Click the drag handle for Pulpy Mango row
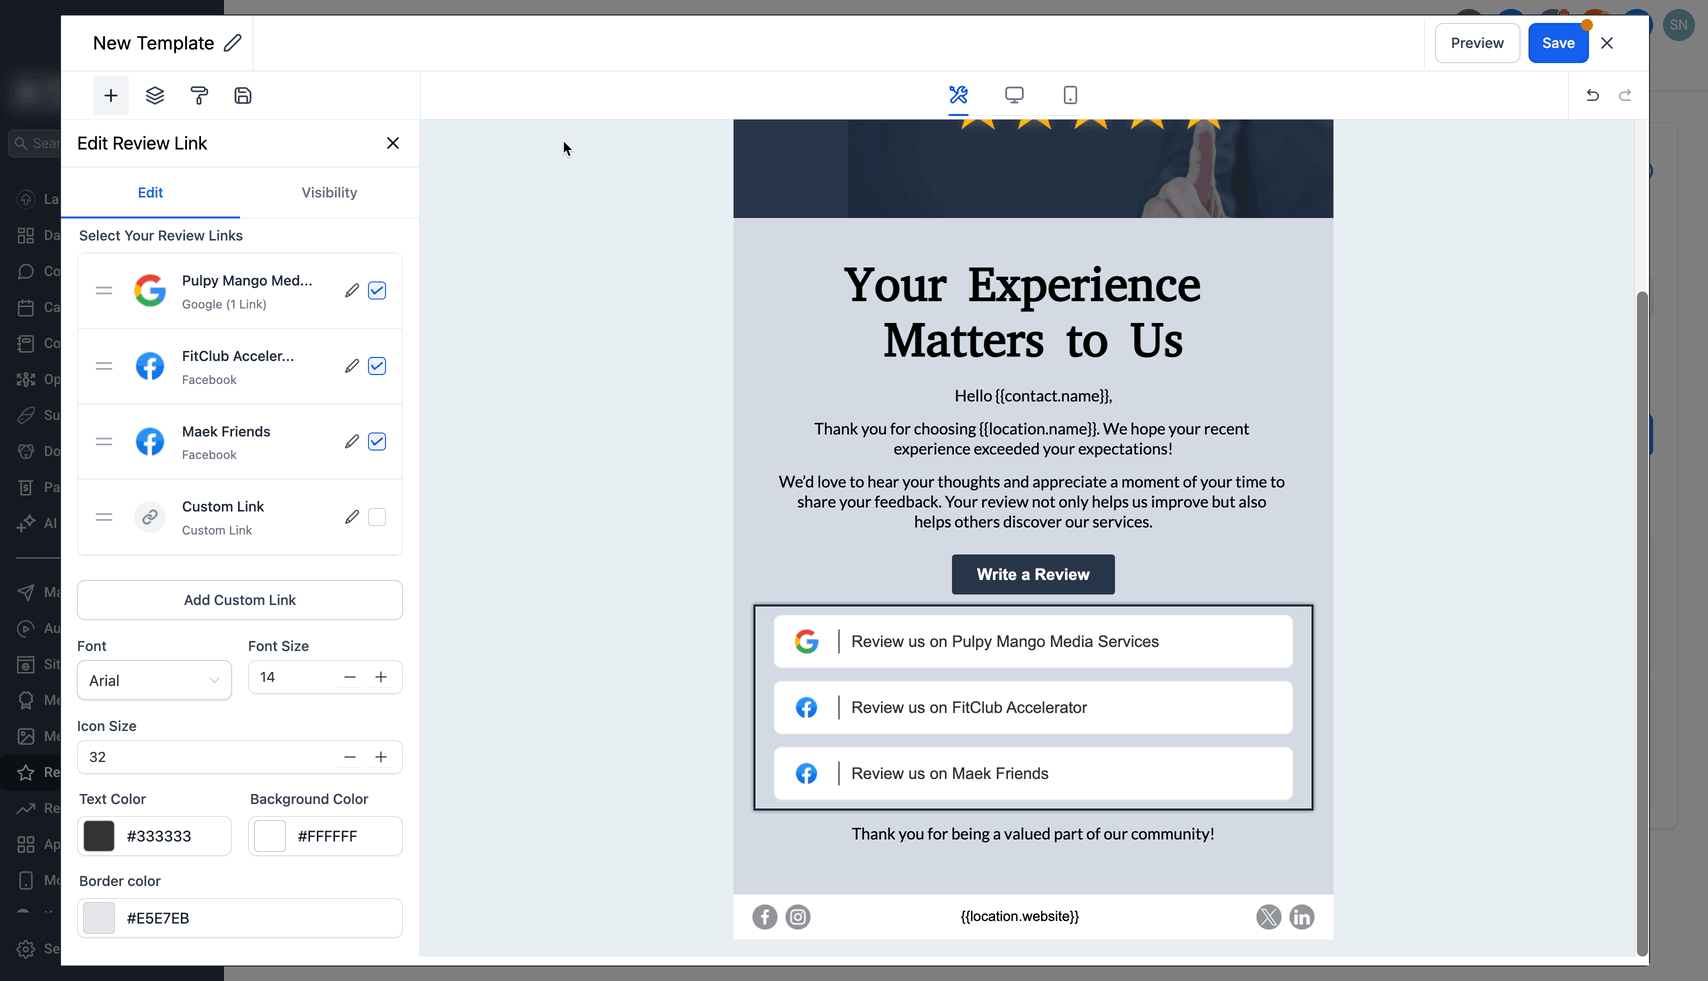 (104, 291)
